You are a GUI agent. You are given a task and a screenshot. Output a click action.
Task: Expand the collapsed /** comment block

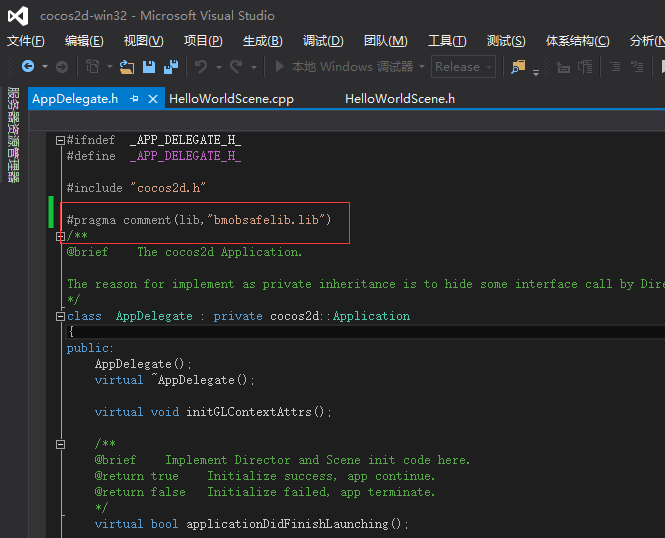(x=60, y=236)
